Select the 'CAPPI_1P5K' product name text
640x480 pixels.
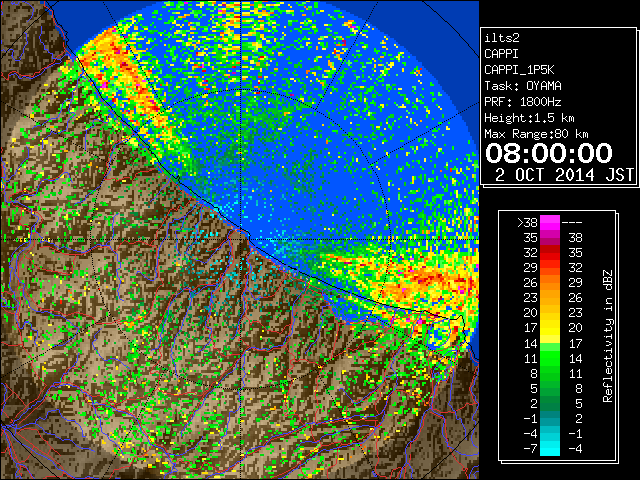point(519,70)
